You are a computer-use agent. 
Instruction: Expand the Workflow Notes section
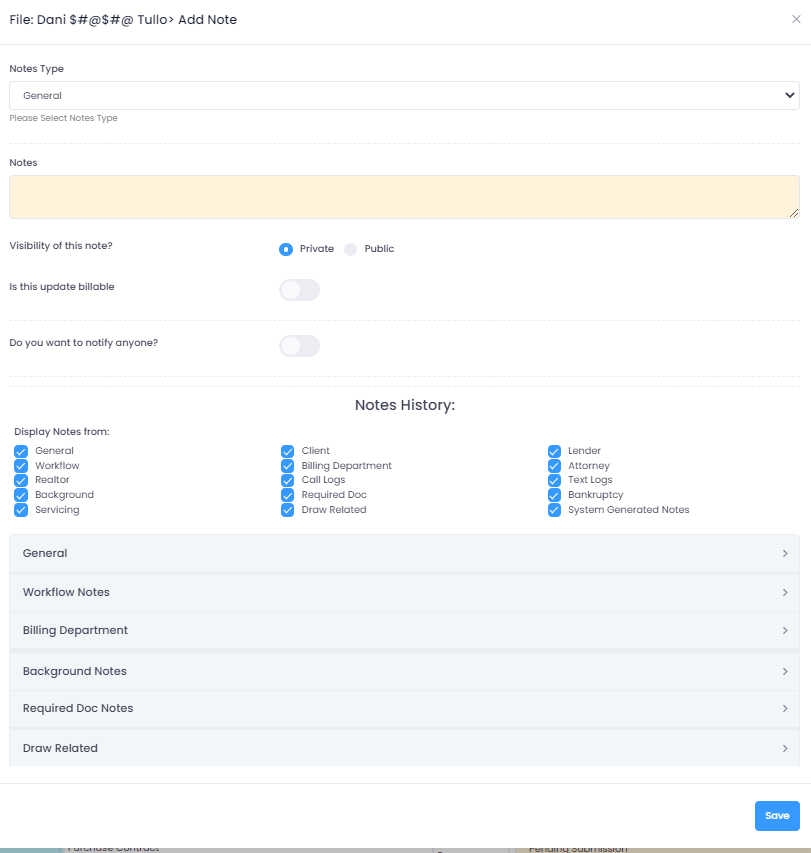[405, 592]
